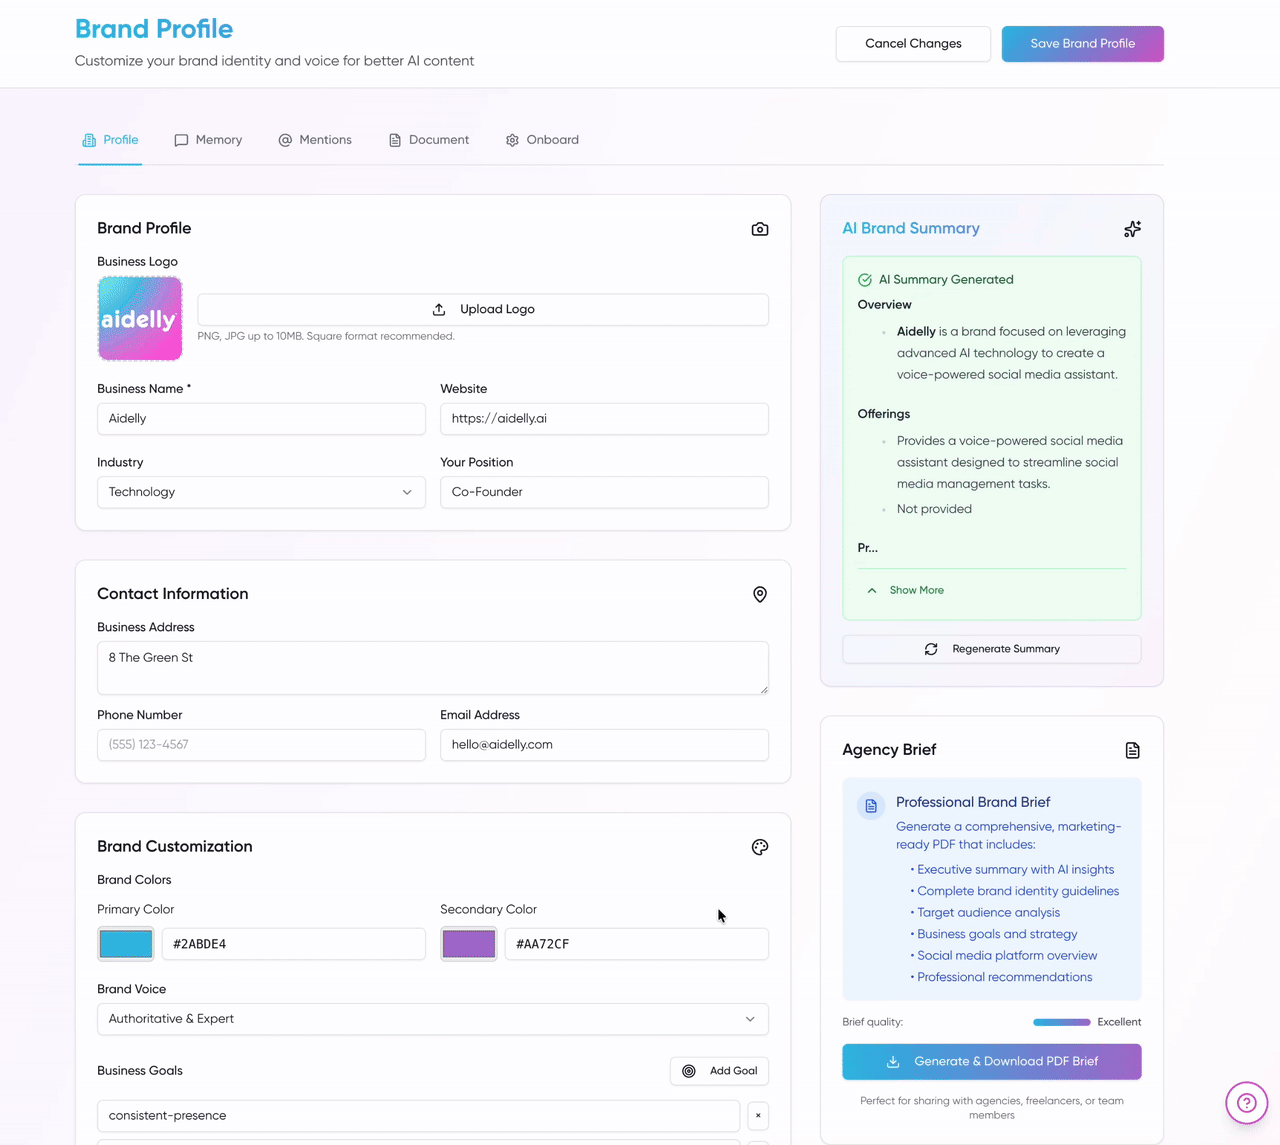Click the palette icon in Brand Customization
The image size is (1280, 1145).
(x=760, y=847)
